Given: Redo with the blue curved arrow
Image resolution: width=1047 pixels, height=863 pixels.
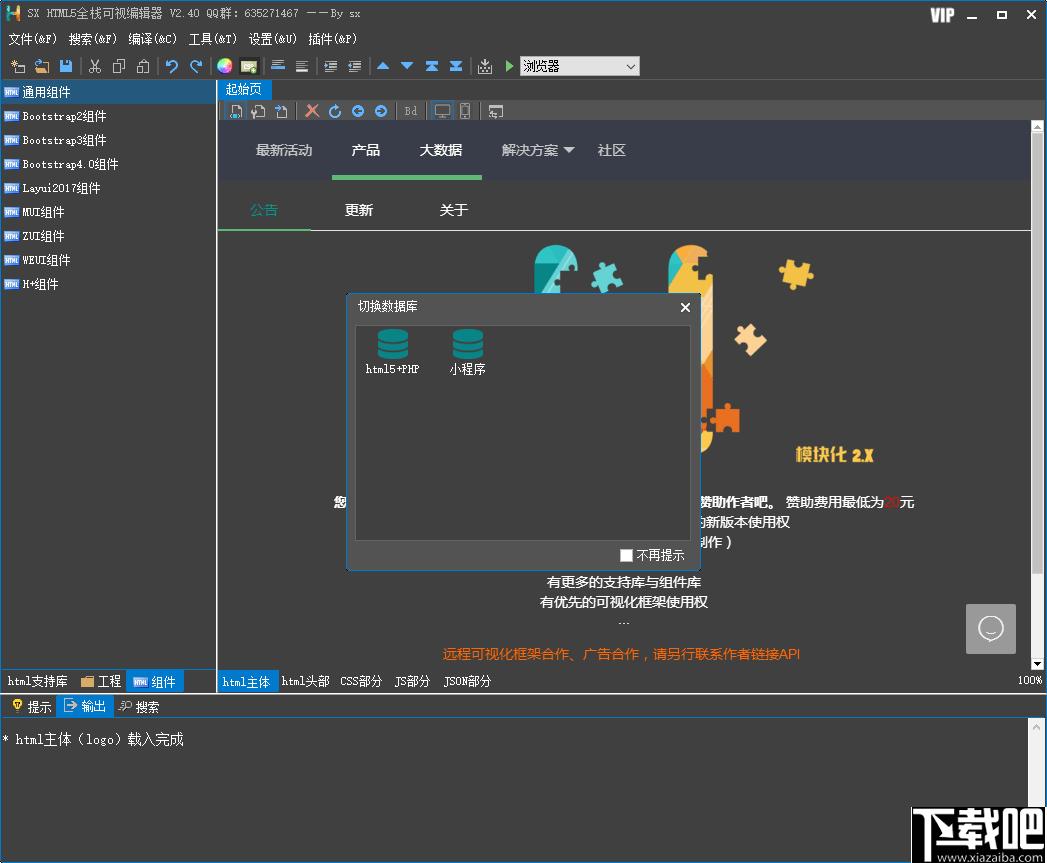Looking at the screenshot, I should click(196, 66).
